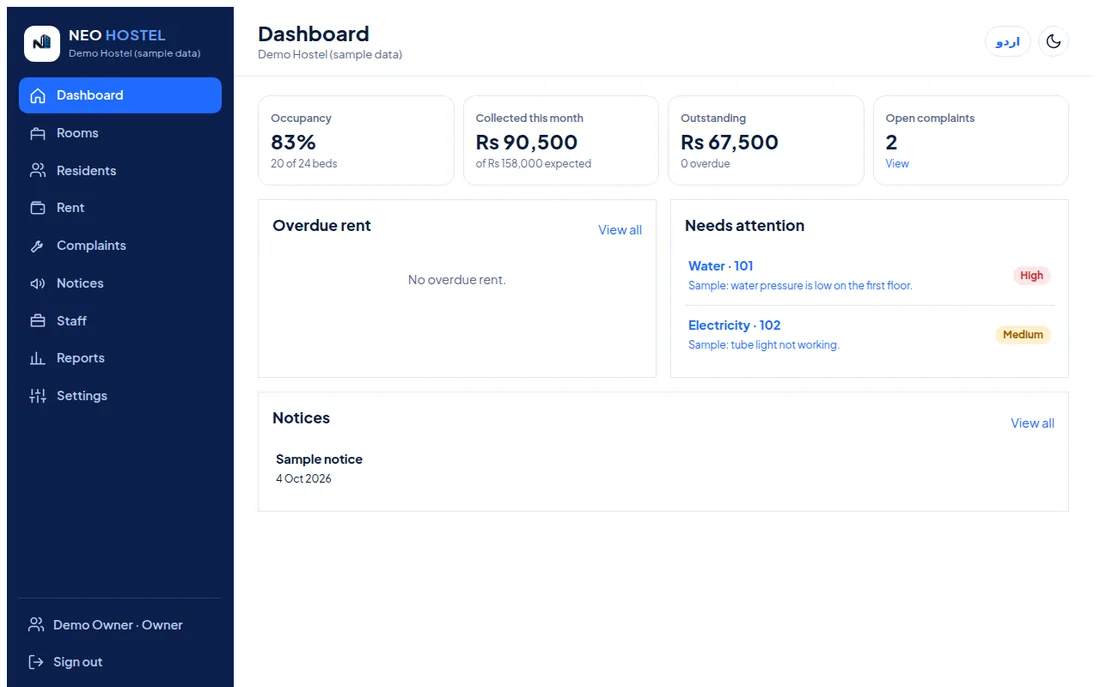This screenshot has width=1100, height=687.
Task: Click the Dashboard page title
Action: point(313,34)
